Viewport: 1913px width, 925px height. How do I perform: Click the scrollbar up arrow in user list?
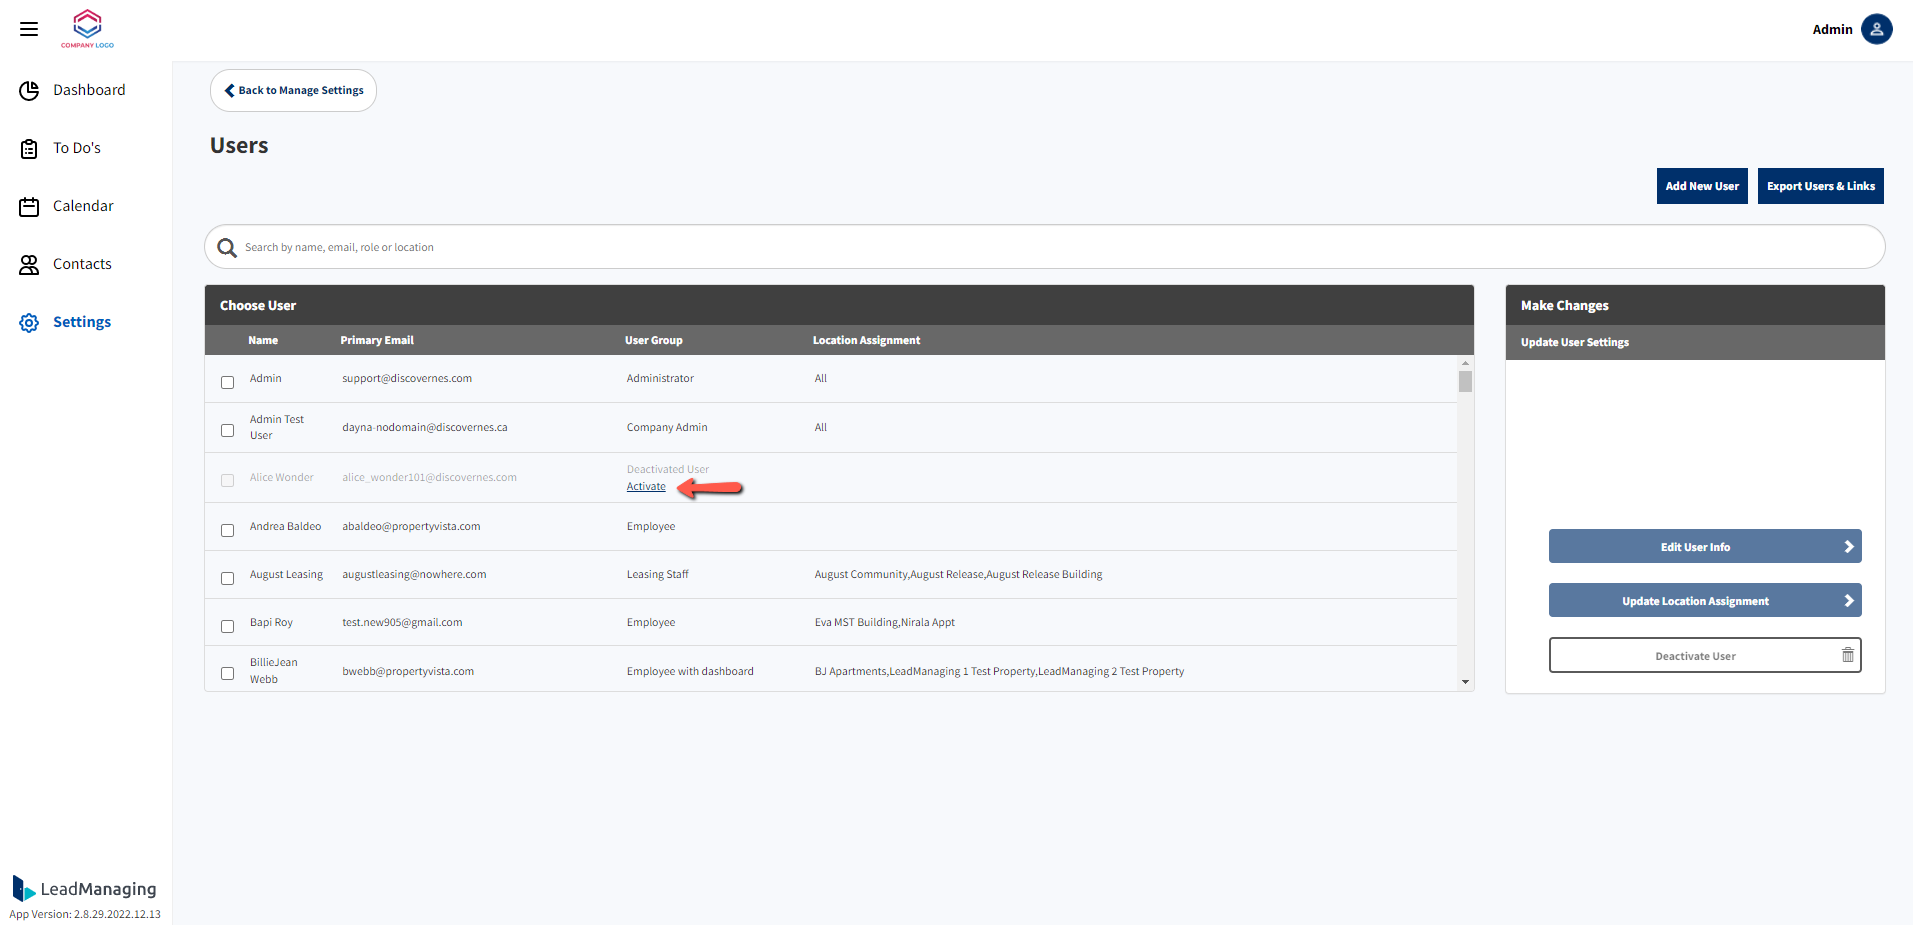[x=1465, y=363]
